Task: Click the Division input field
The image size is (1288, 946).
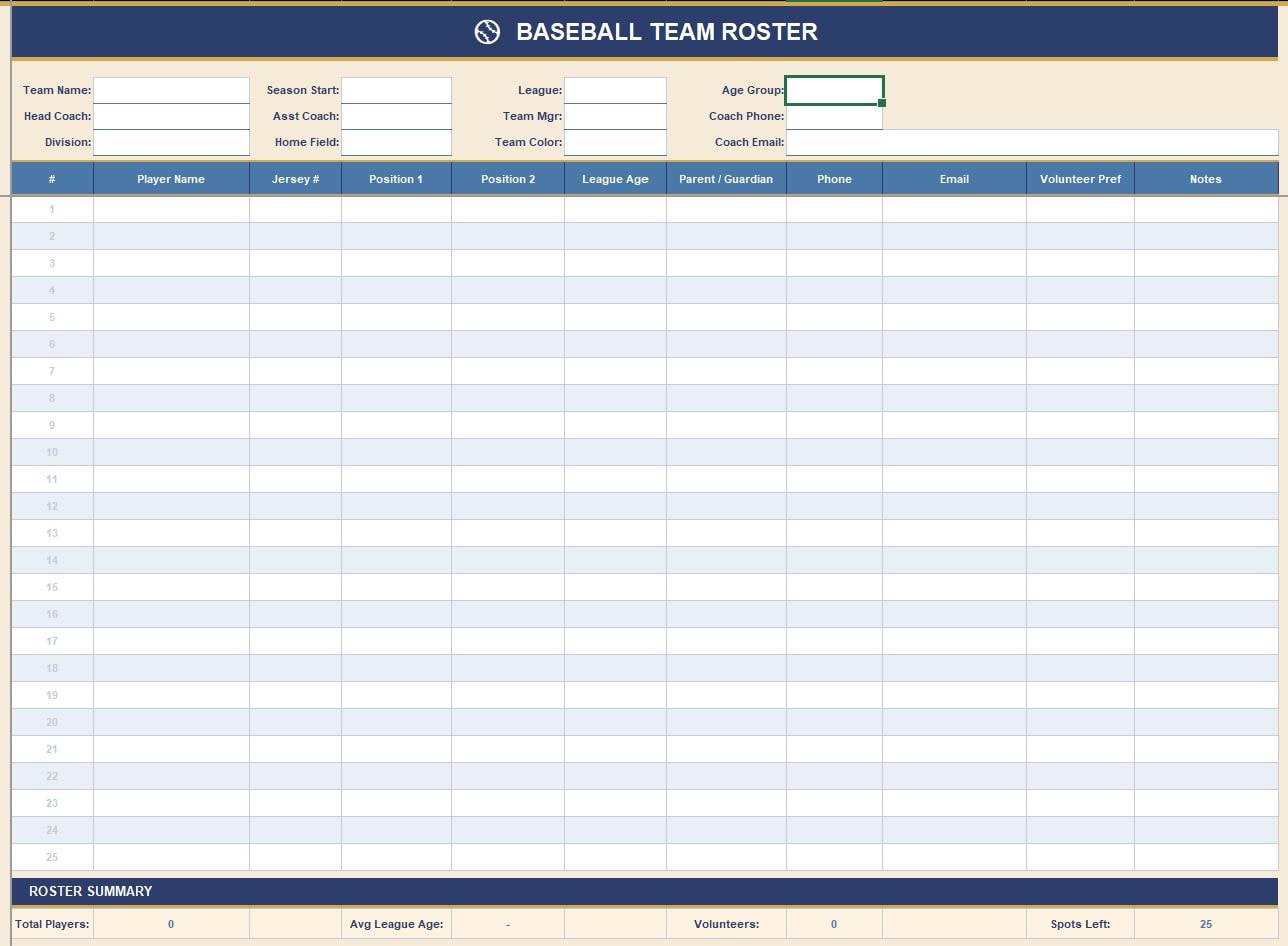Action: pyautogui.click(x=171, y=142)
